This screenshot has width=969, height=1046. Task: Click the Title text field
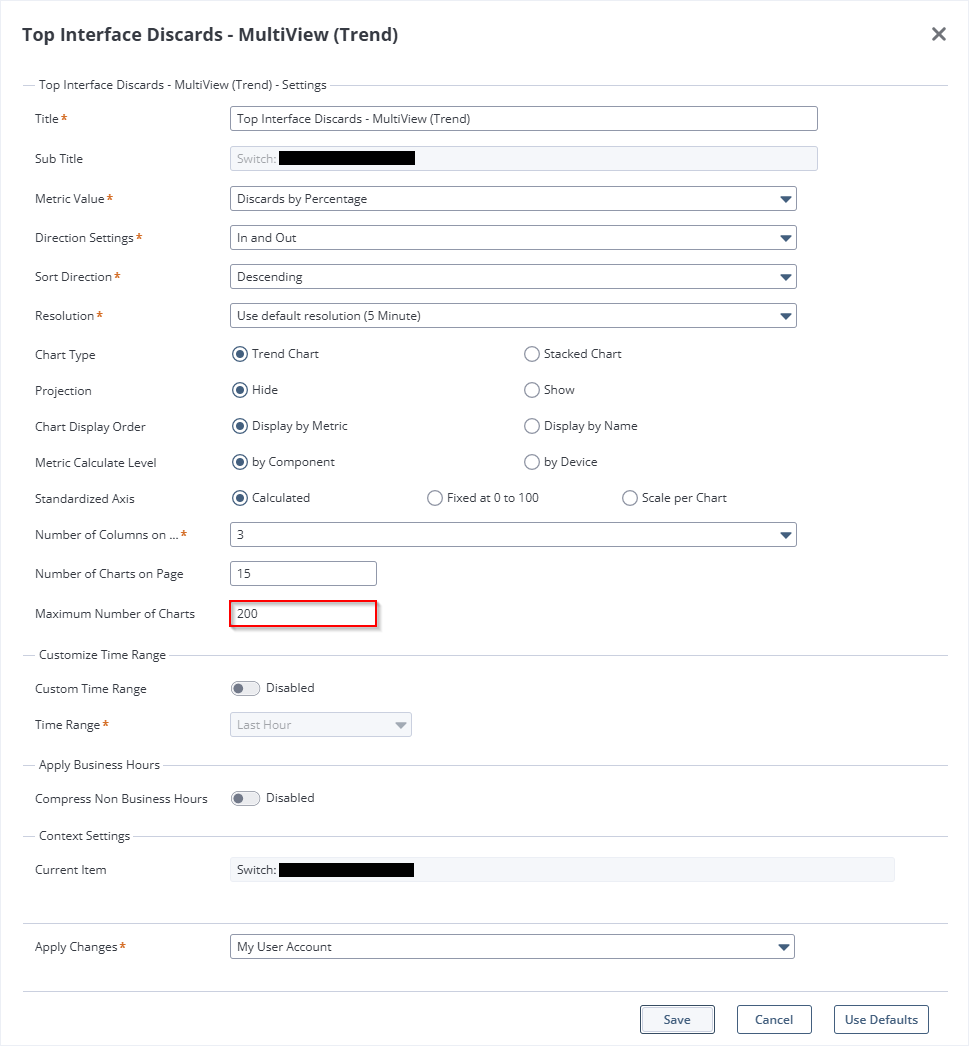pos(523,119)
